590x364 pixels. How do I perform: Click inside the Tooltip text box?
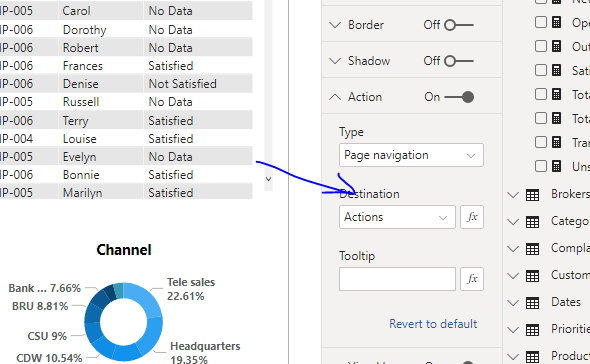(x=397, y=279)
